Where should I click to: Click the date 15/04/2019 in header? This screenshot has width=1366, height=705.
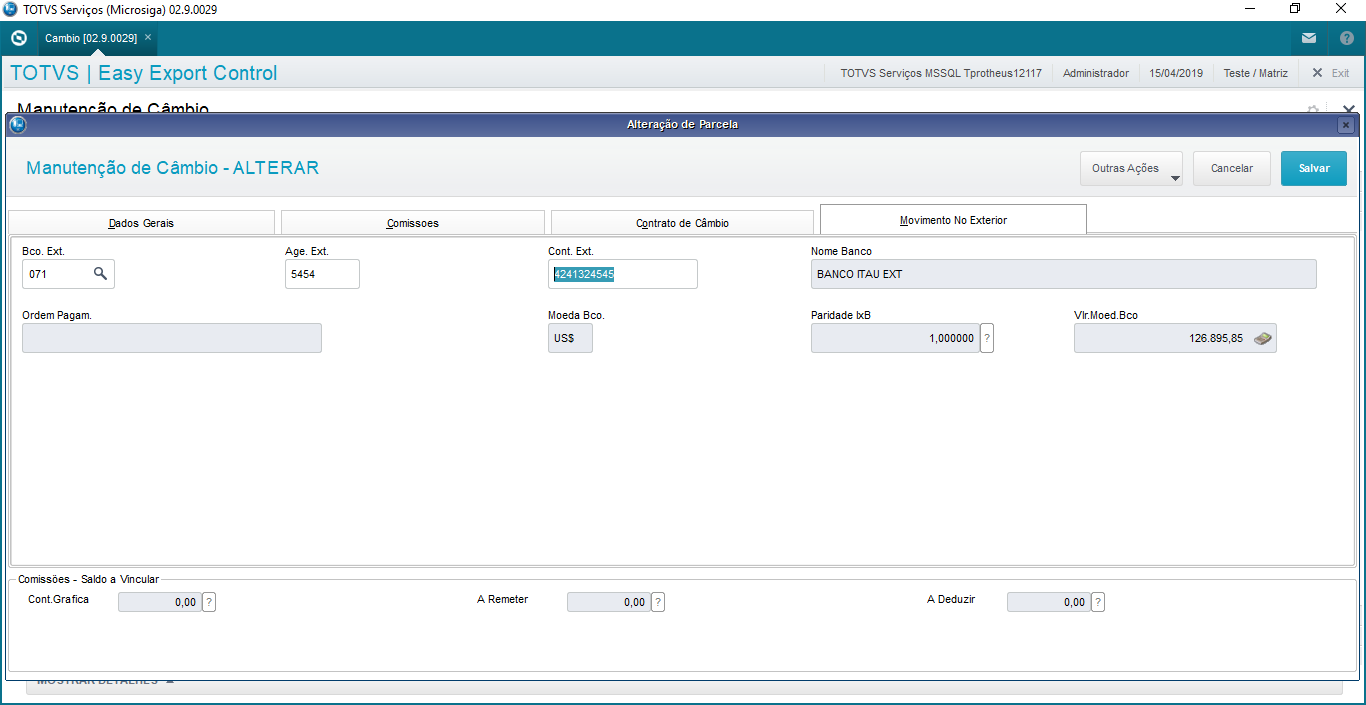pyautogui.click(x=1176, y=73)
